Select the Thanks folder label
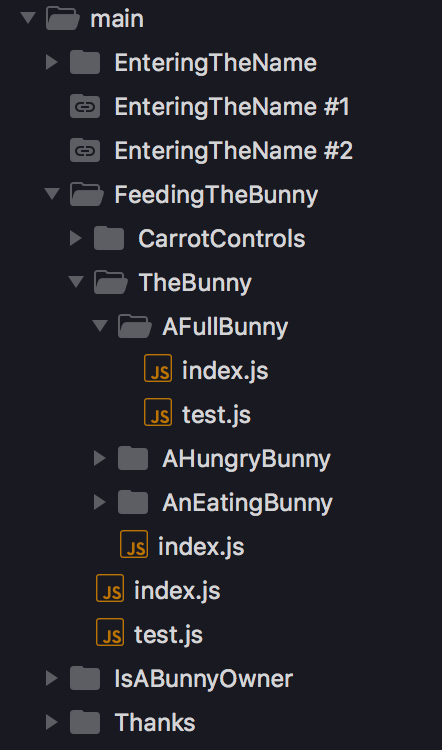Image resolution: width=442 pixels, height=750 pixels. (155, 722)
